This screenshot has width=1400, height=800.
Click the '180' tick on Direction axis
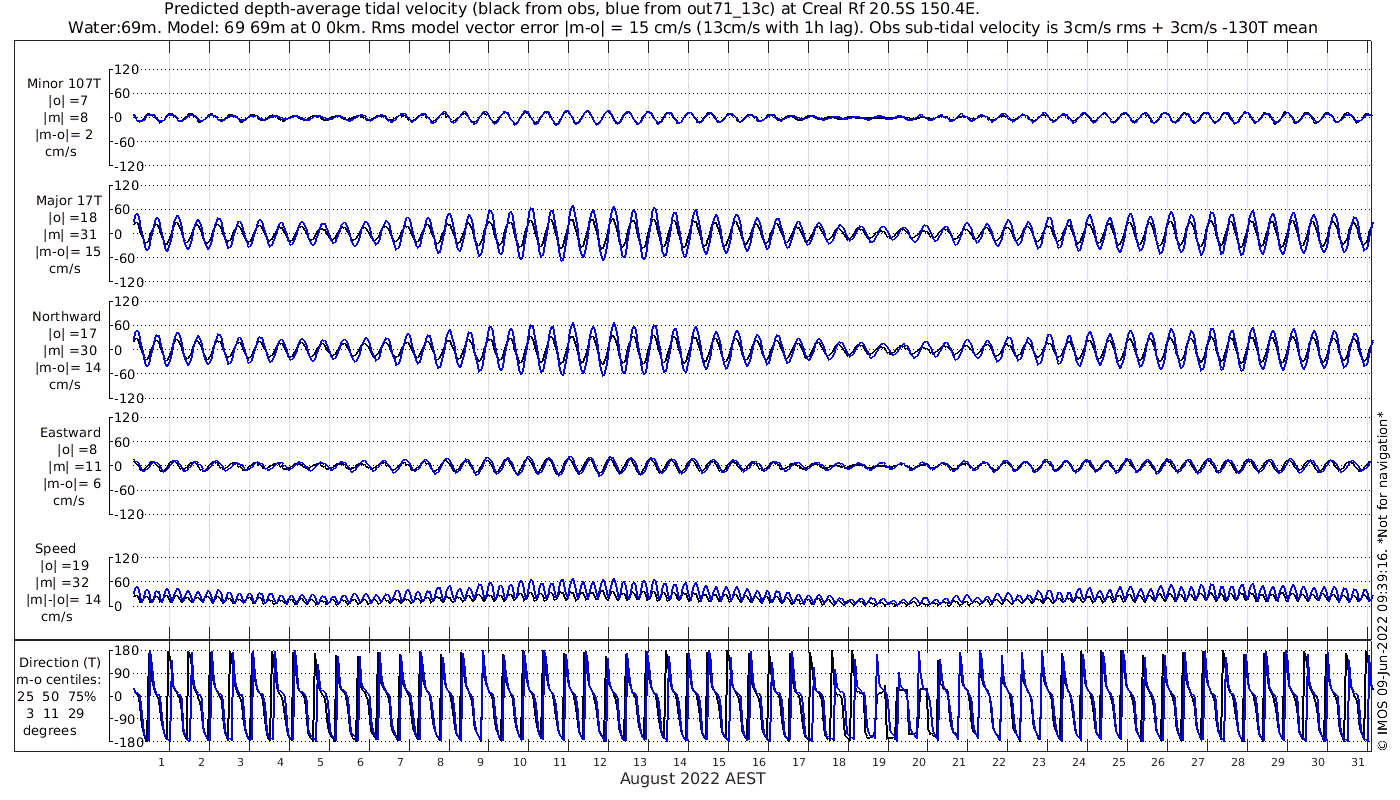pos(126,651)
